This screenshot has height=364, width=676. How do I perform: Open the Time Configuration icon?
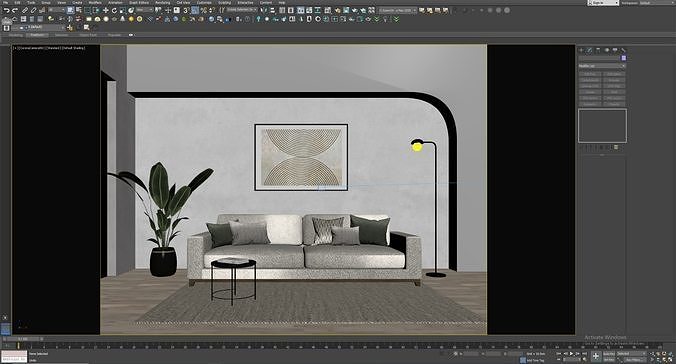(x=585, y=359)
